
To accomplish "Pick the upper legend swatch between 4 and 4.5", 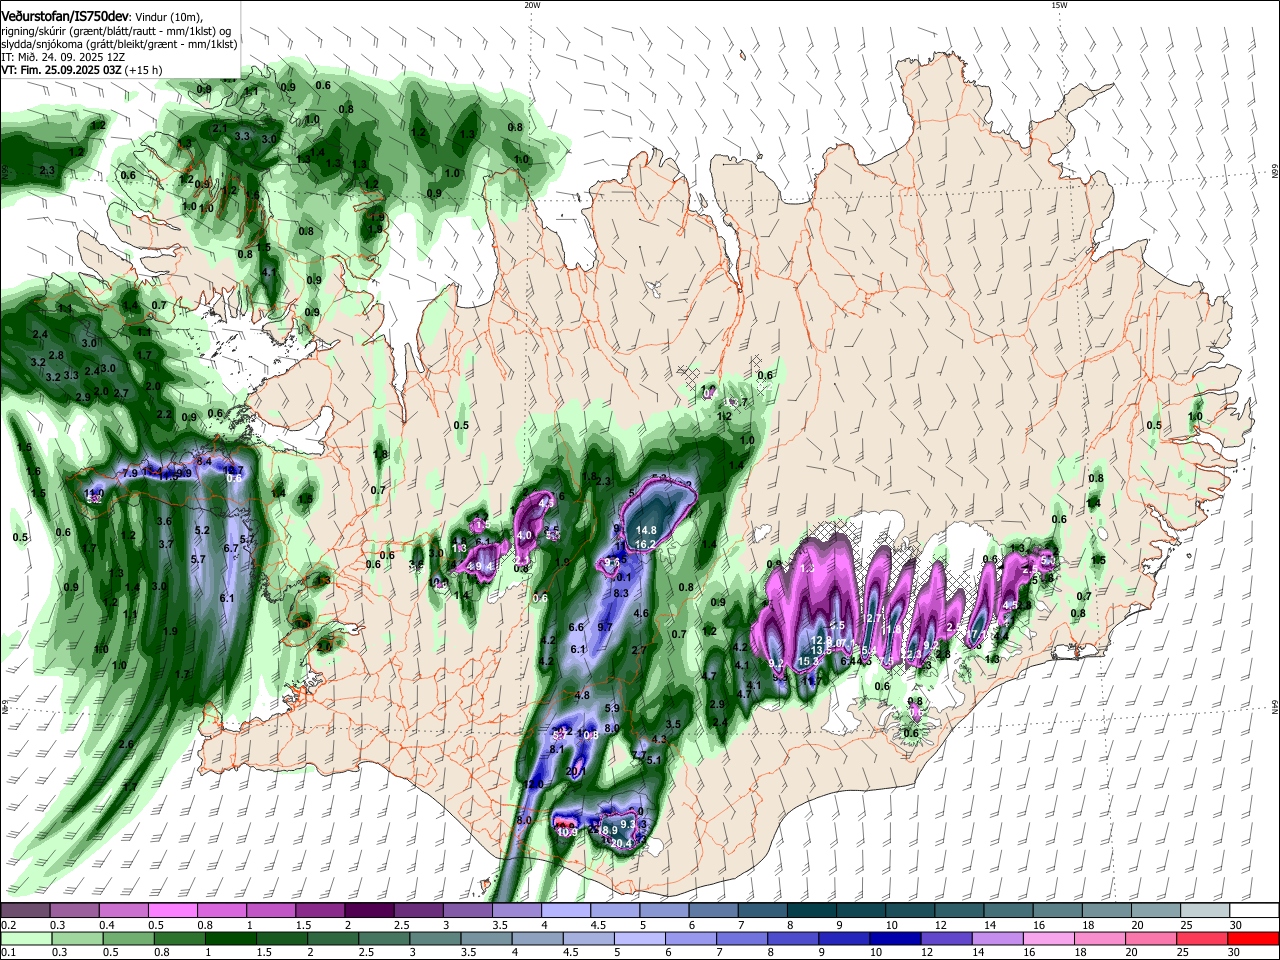I will (x=566, y=910).
